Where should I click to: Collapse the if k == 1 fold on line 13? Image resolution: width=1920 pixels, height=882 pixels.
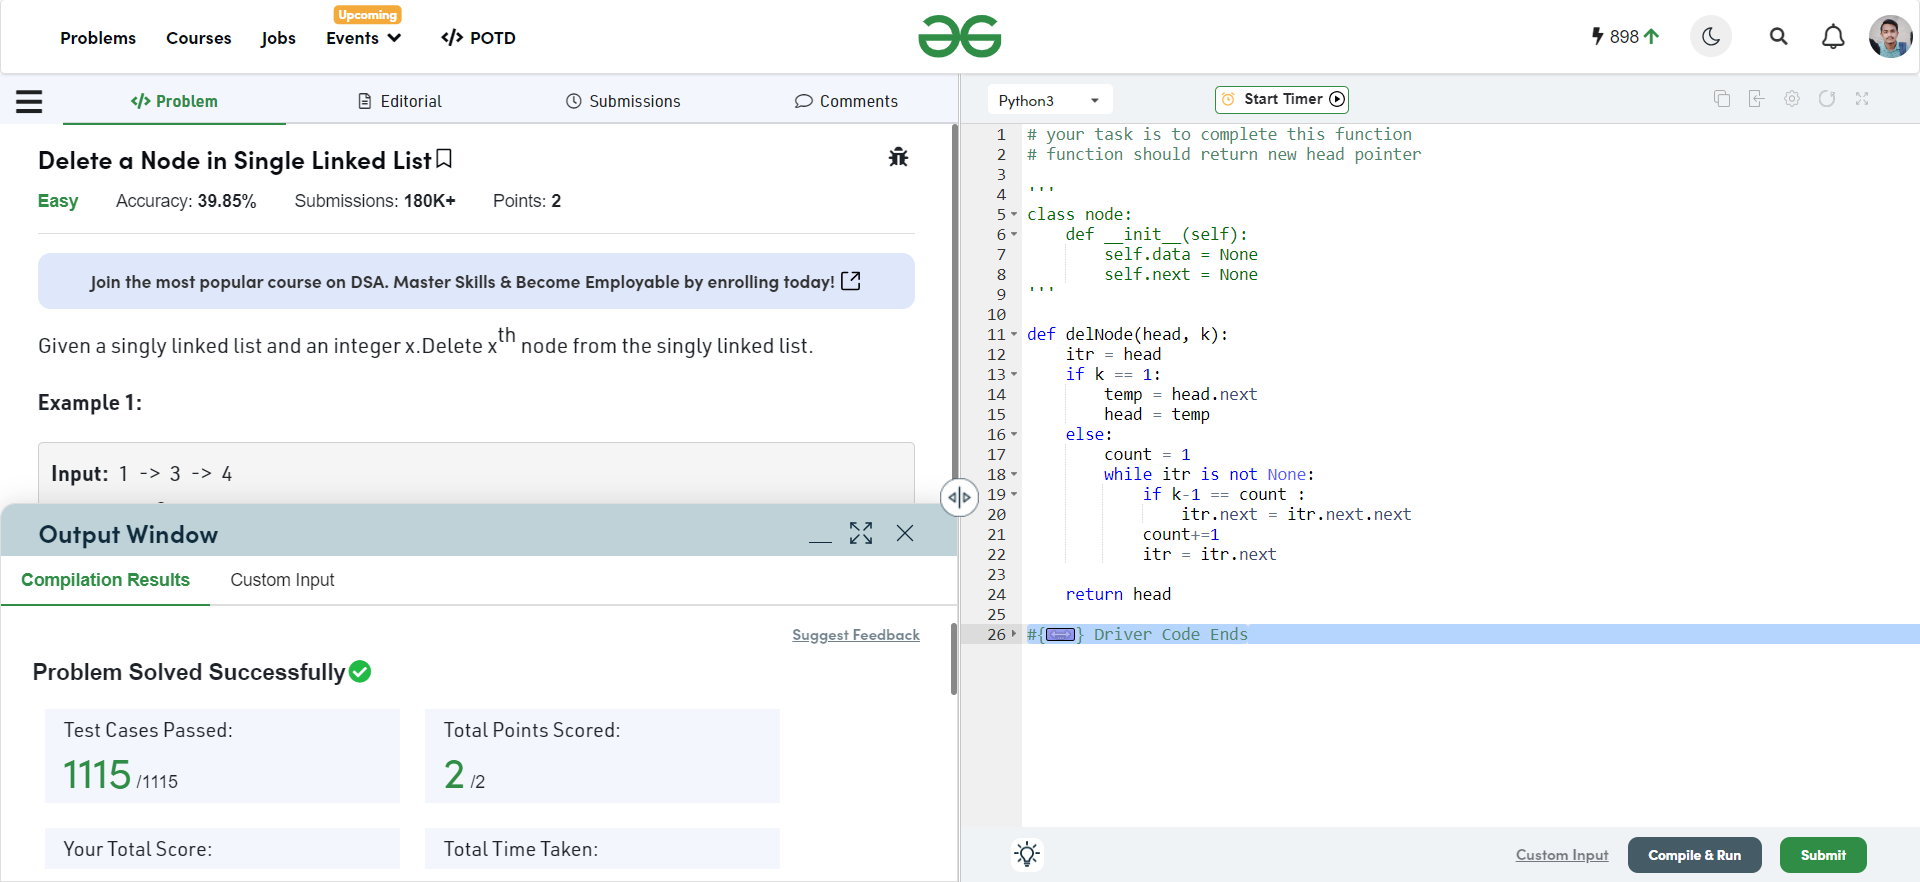coord(1014,374)
